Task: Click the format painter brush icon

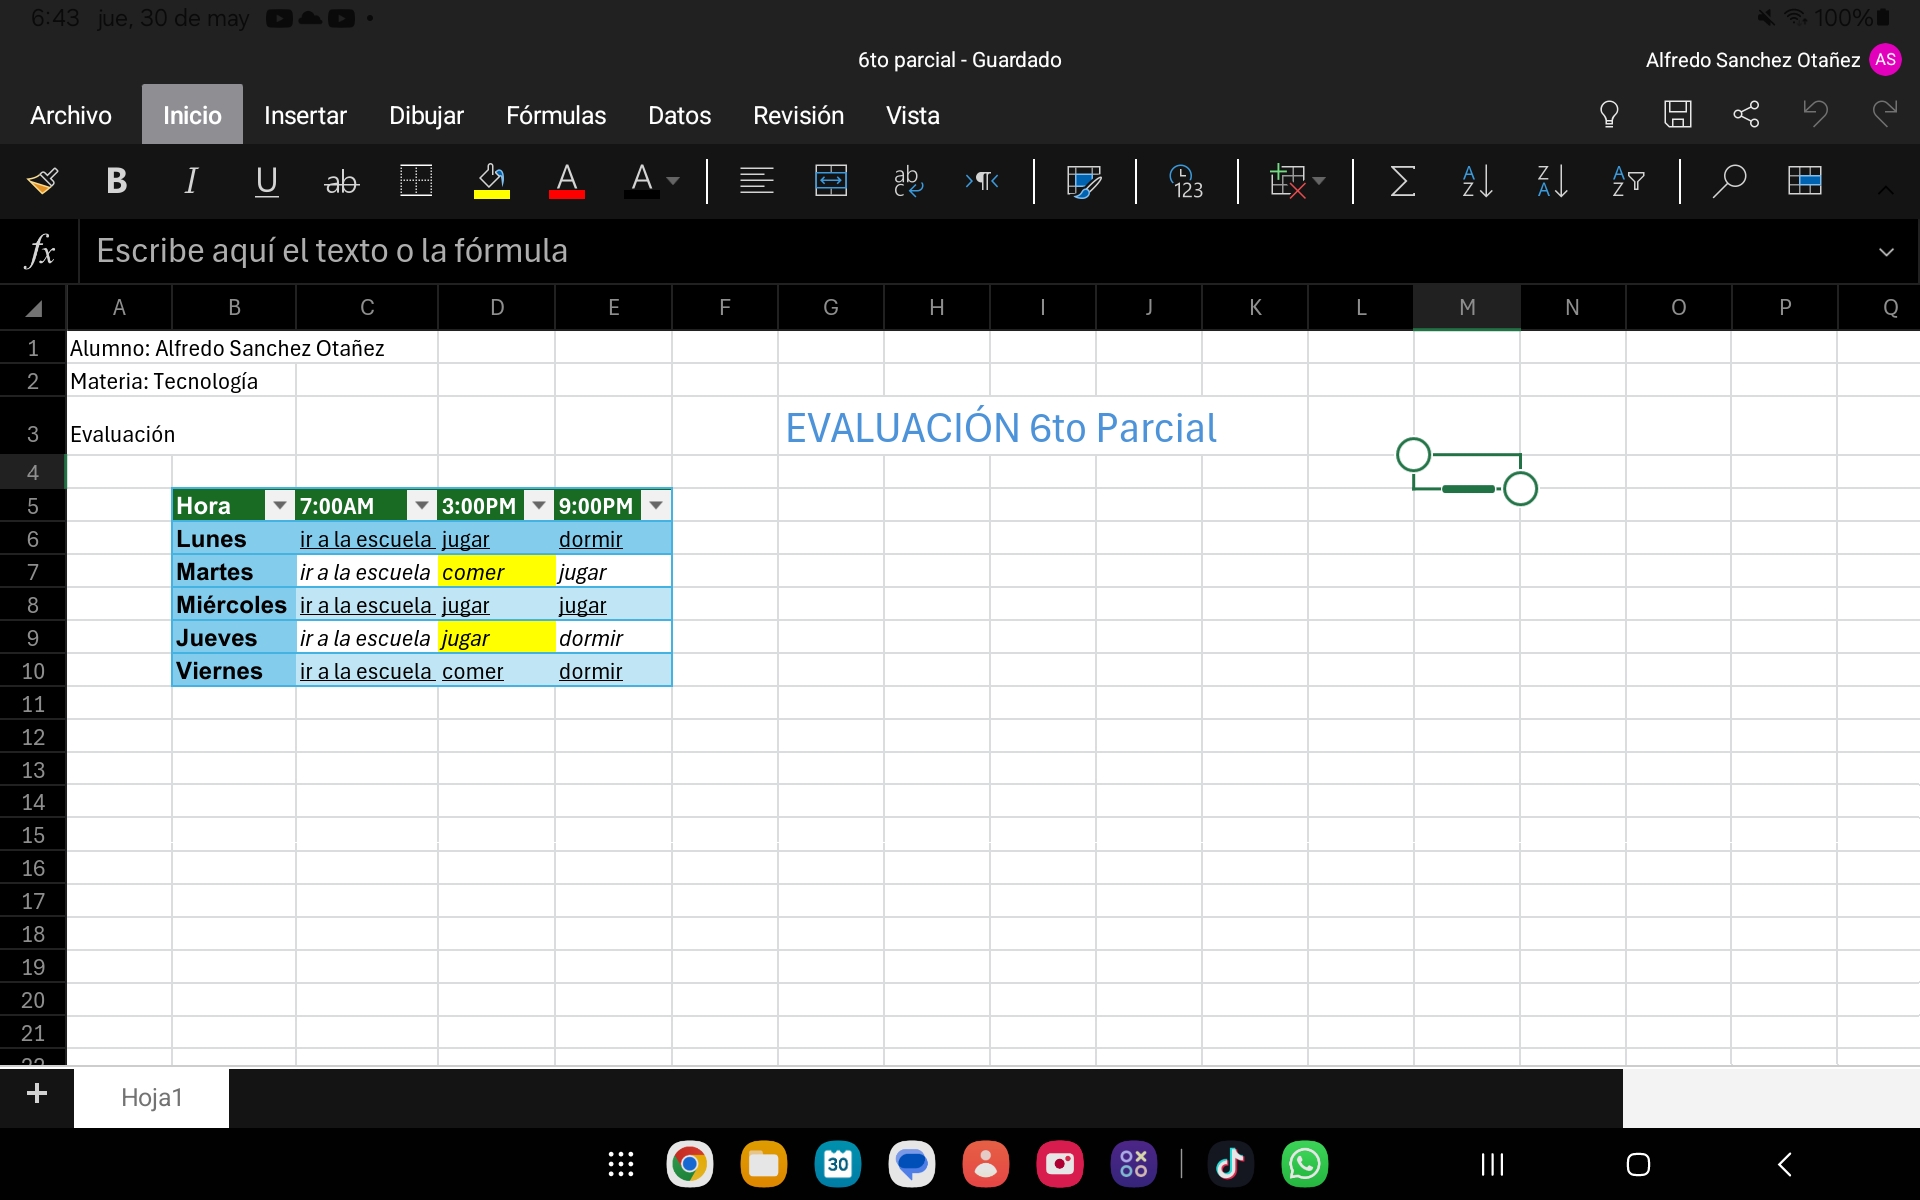Action: [x=43, y=181]
